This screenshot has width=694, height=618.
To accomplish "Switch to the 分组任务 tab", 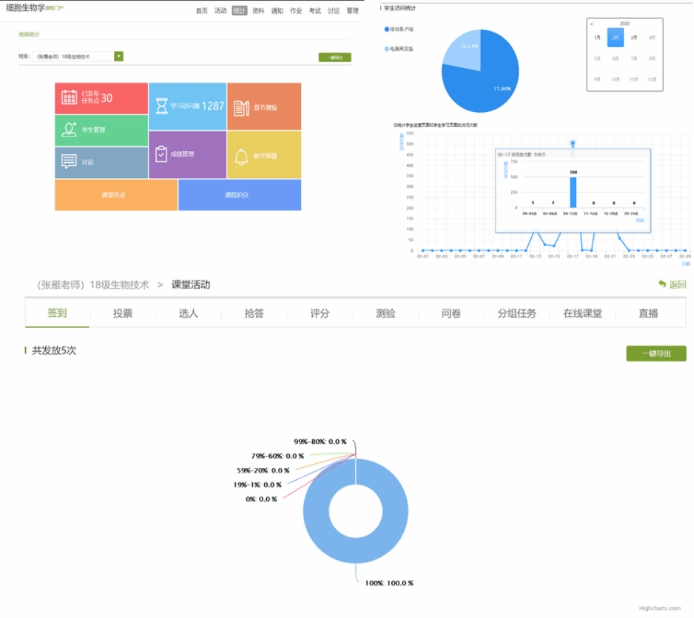I will point(516,313).
